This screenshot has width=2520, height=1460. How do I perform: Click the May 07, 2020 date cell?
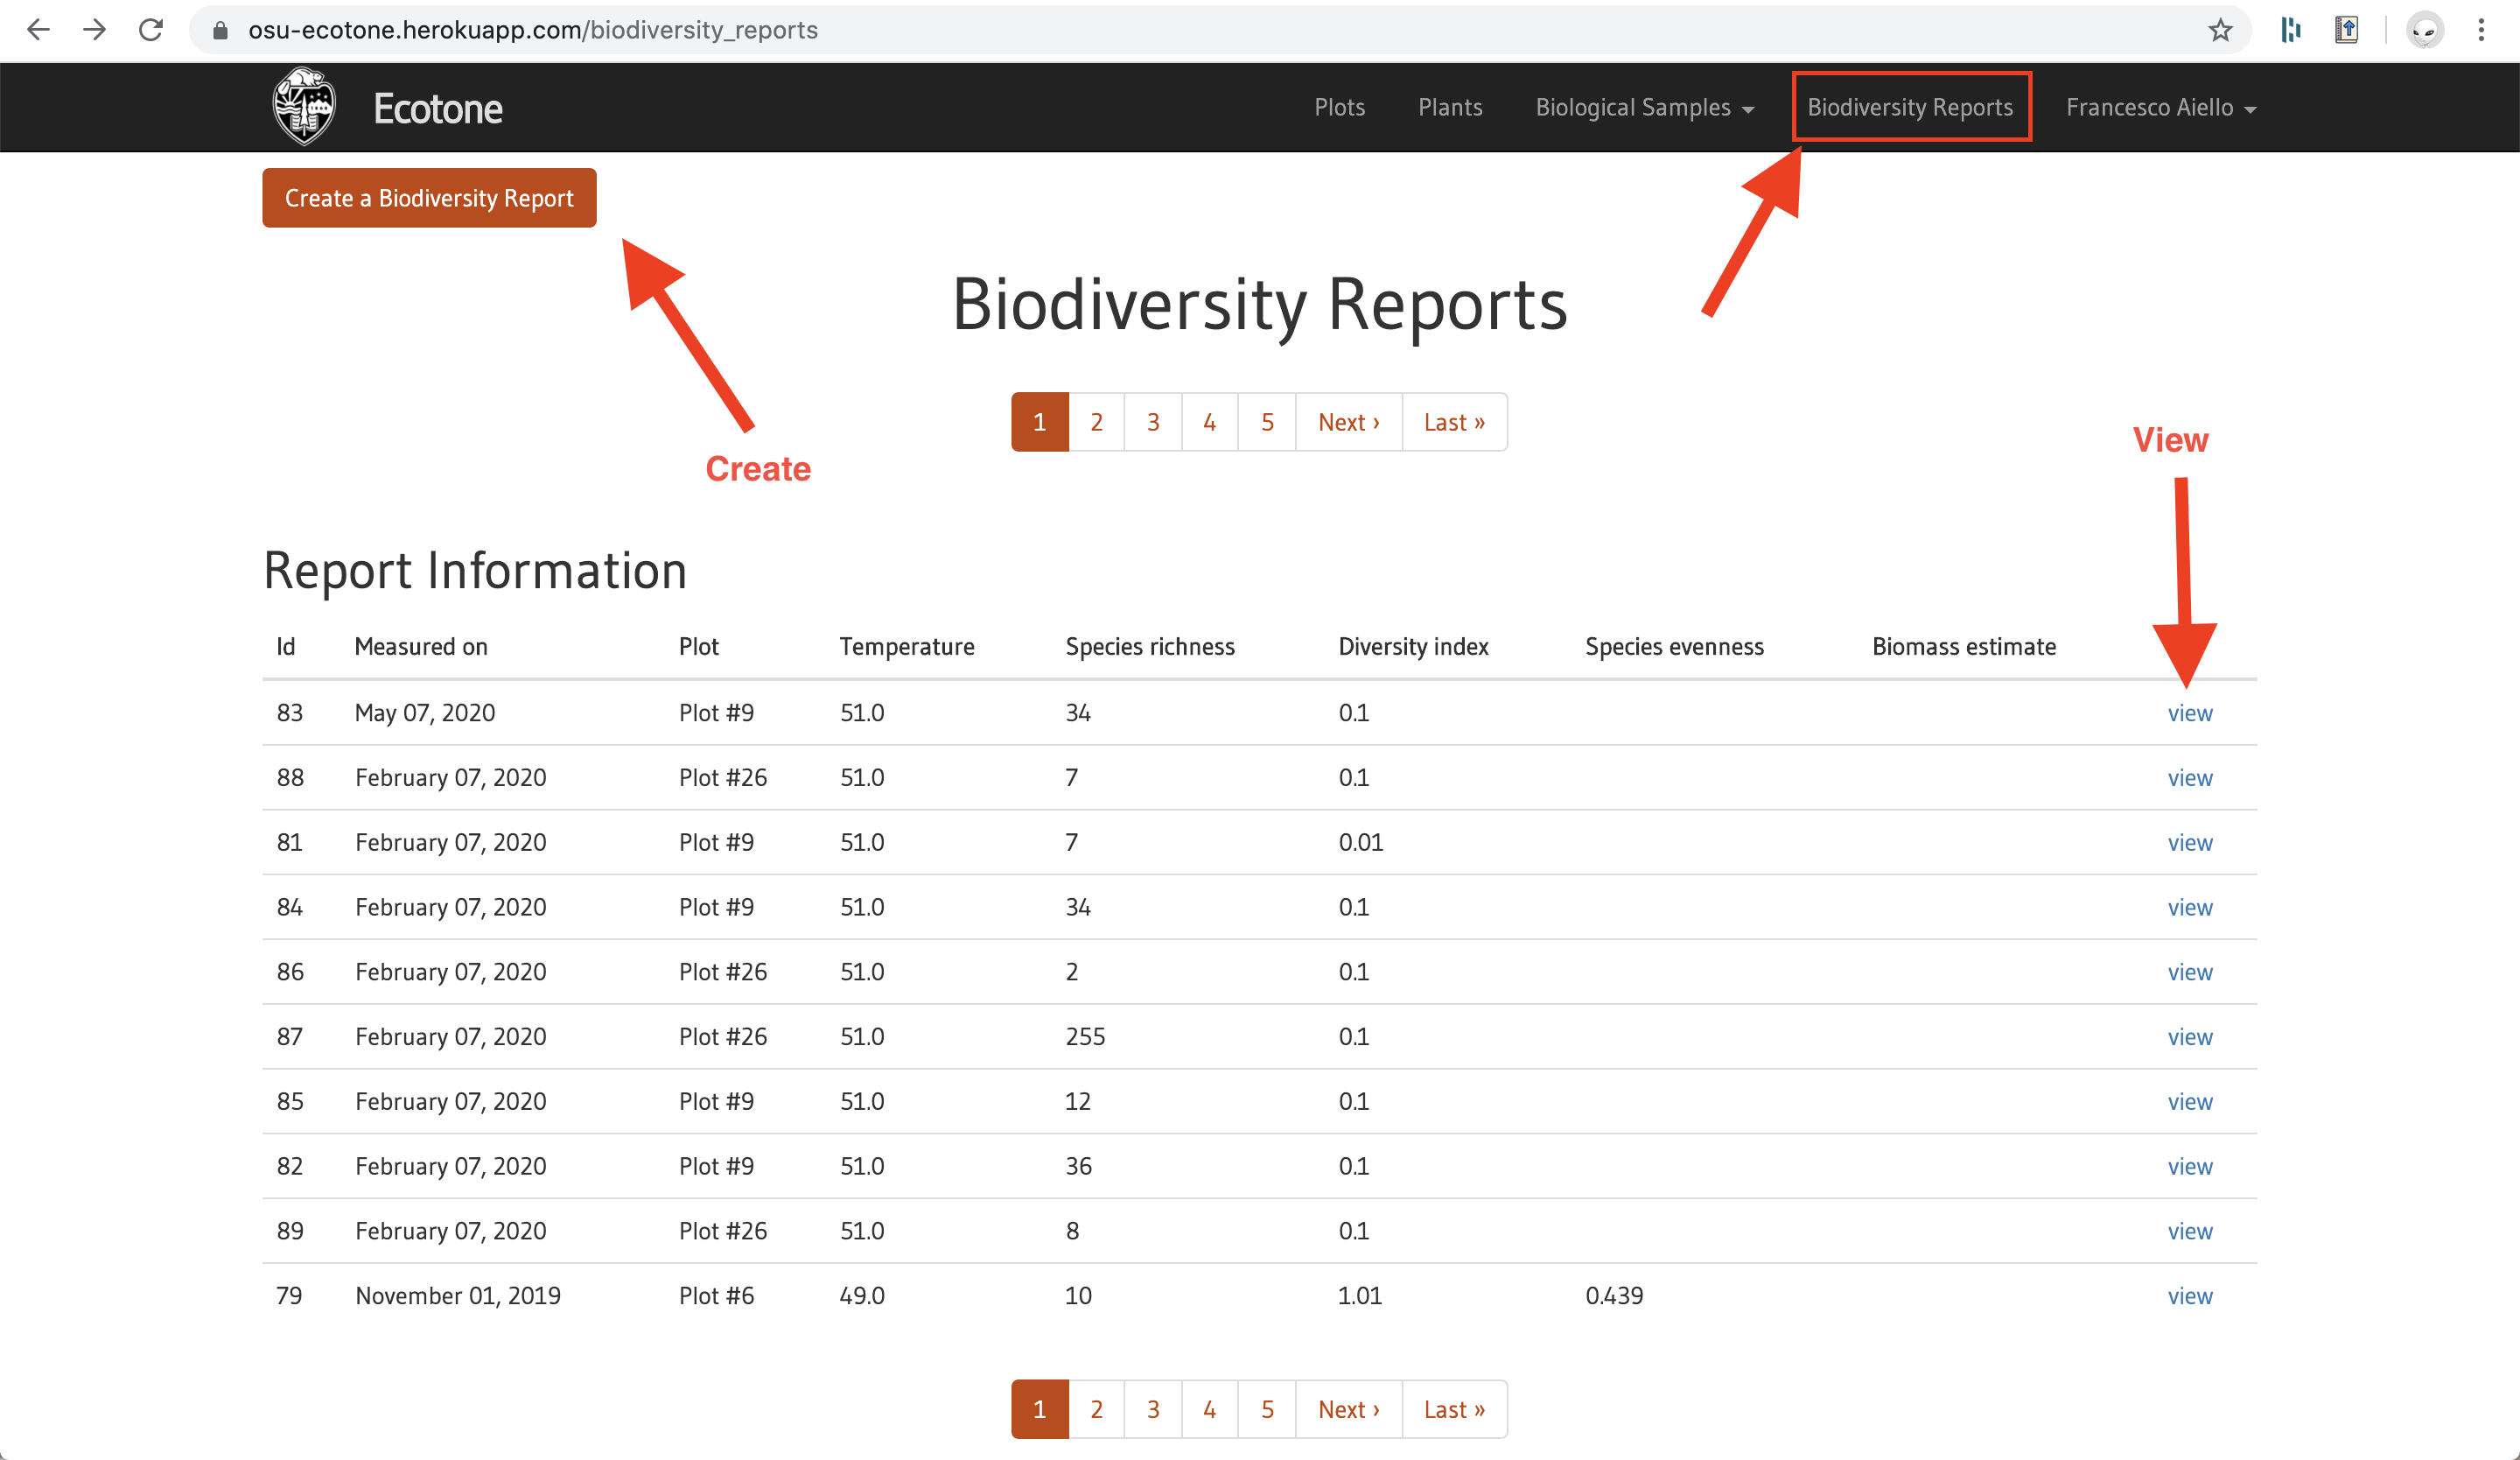pyautogui.click(x=425, y=713)
